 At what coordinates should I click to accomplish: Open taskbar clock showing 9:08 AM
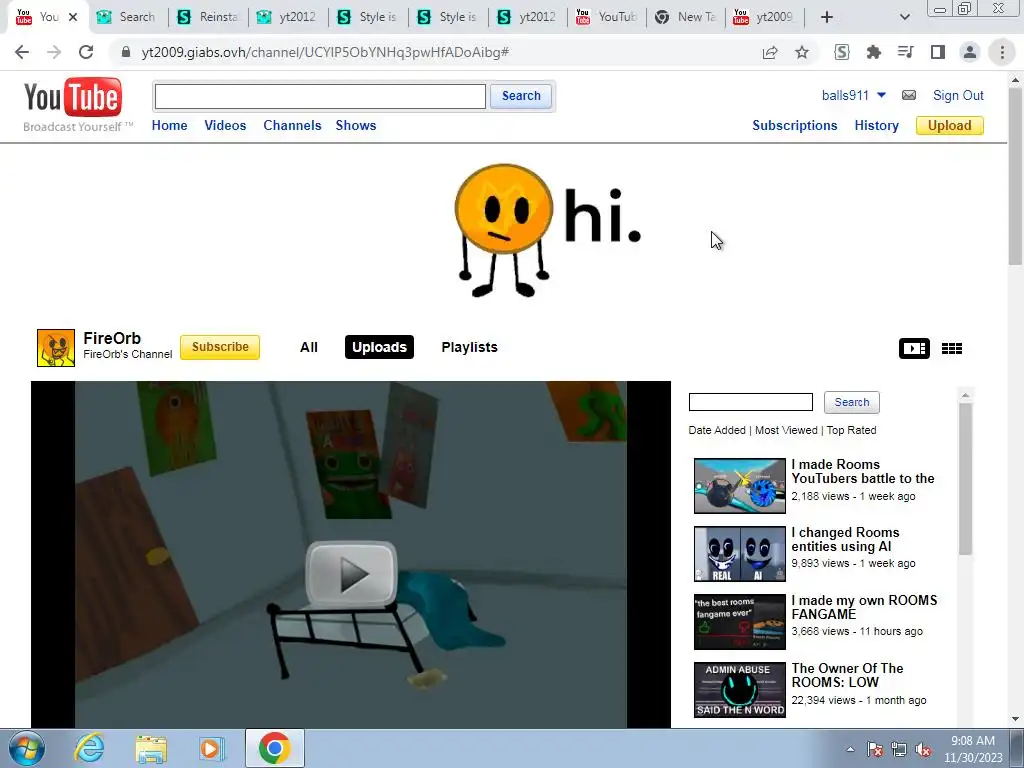tap(972, 749)
